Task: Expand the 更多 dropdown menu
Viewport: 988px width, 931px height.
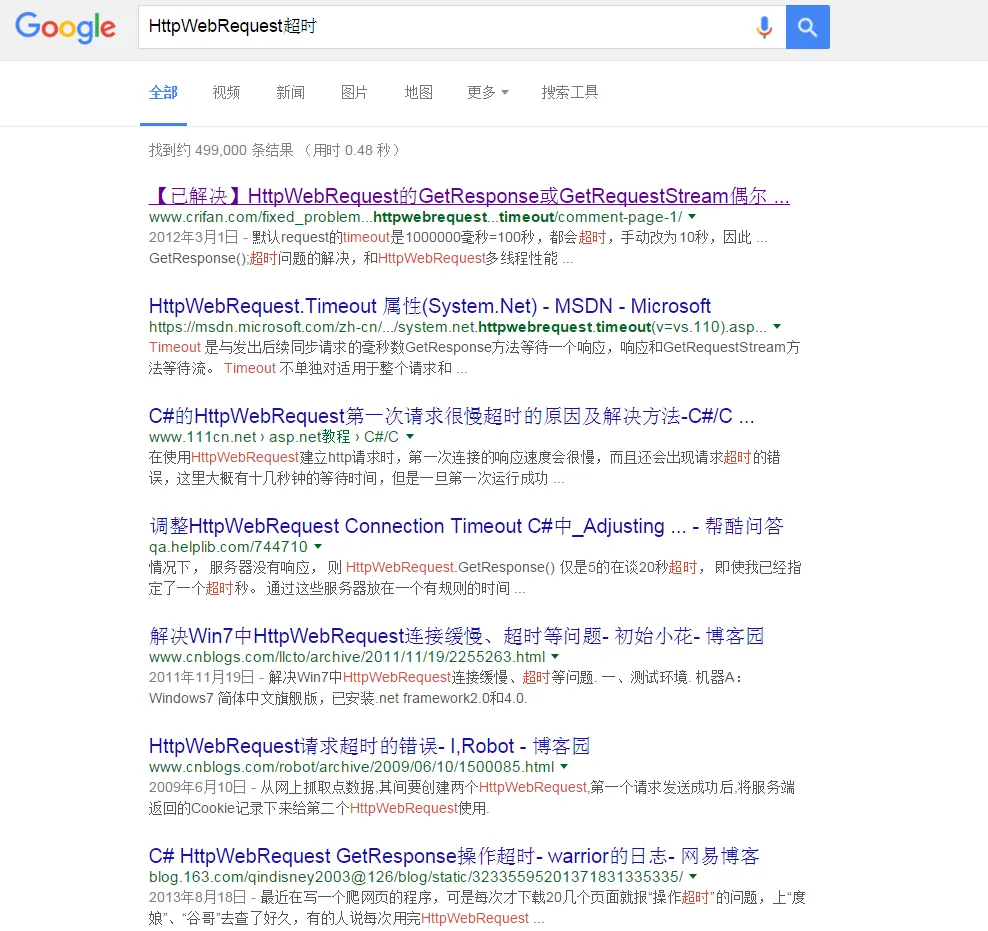Action: tap(488, 93)
